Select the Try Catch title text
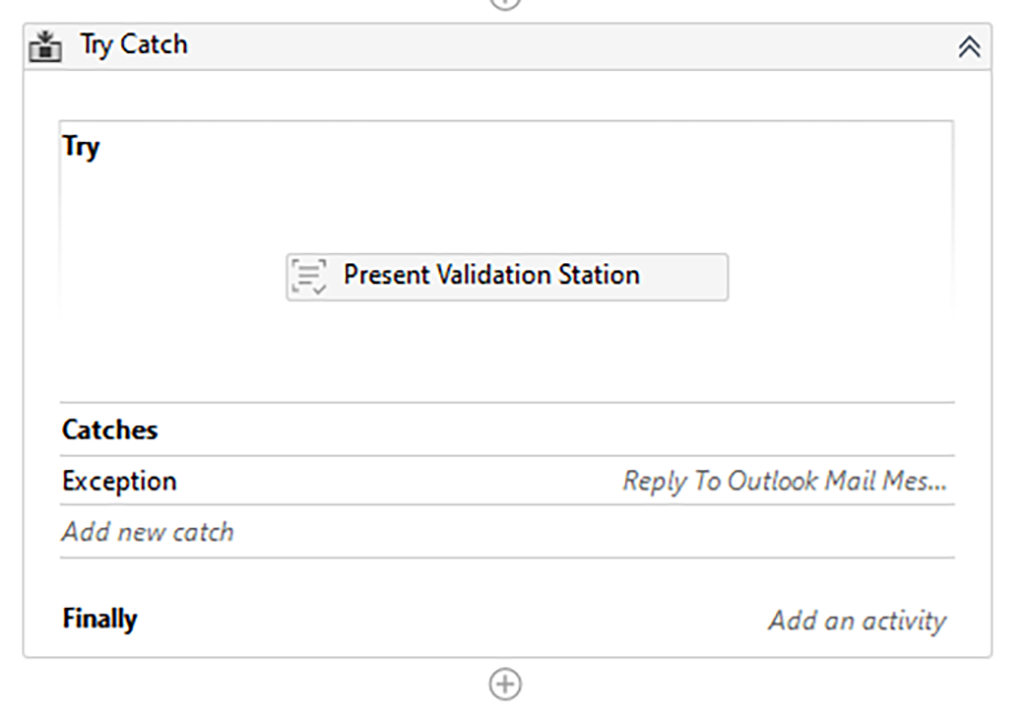 134,45
